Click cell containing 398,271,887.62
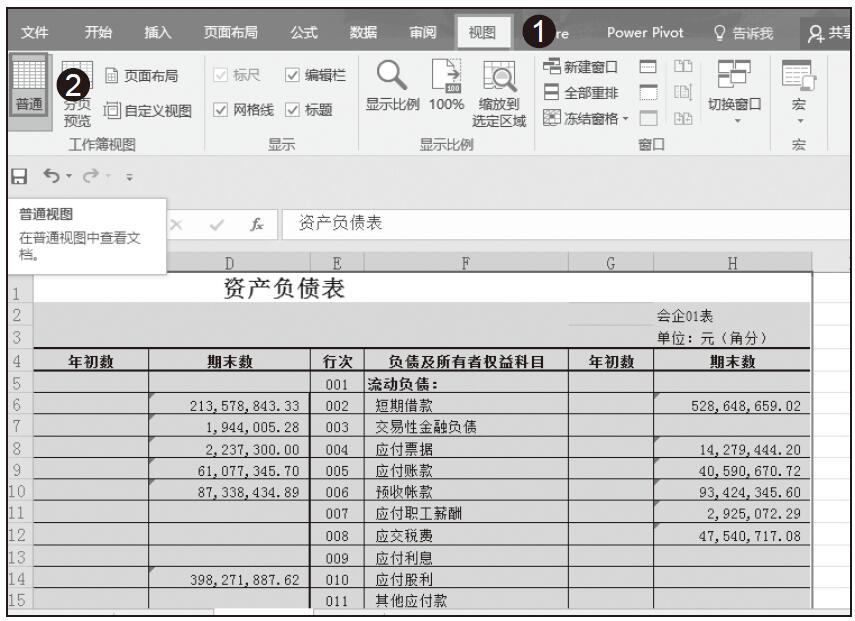855x621 pixels. 229,579
